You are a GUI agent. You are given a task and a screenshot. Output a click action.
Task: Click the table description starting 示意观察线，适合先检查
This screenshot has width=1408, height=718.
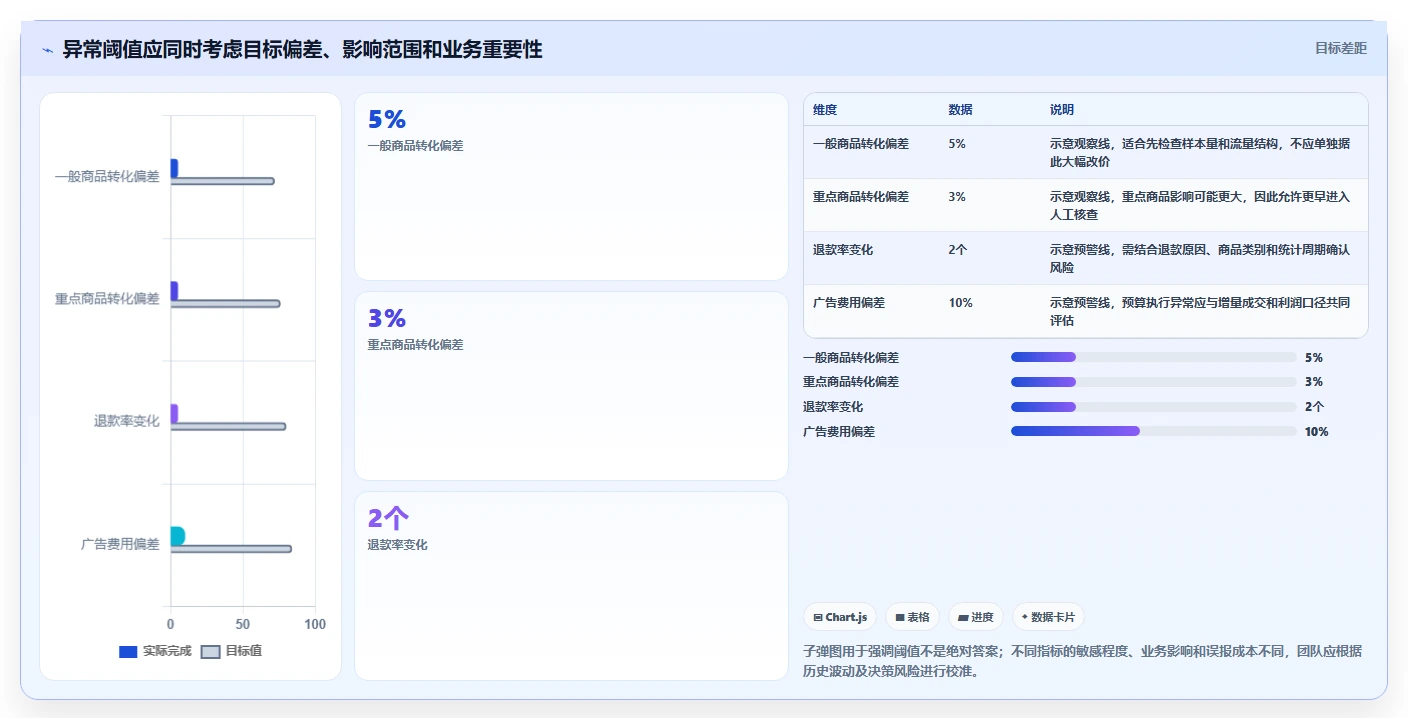1200,153
